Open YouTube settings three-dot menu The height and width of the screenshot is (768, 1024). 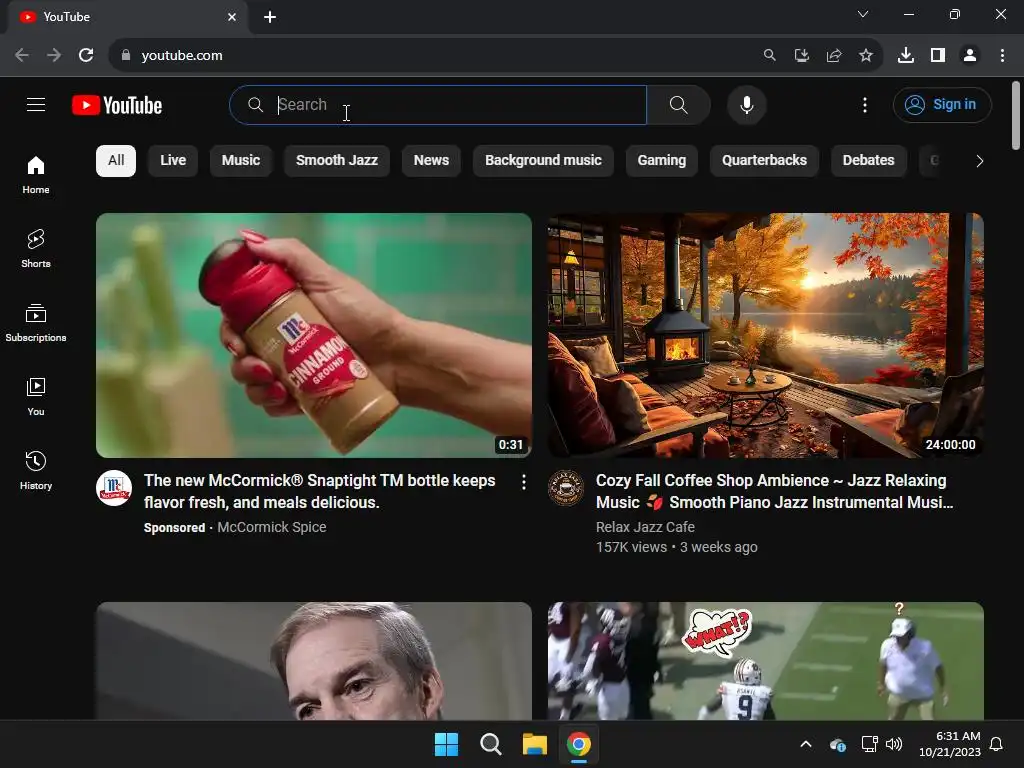[865, 104]
